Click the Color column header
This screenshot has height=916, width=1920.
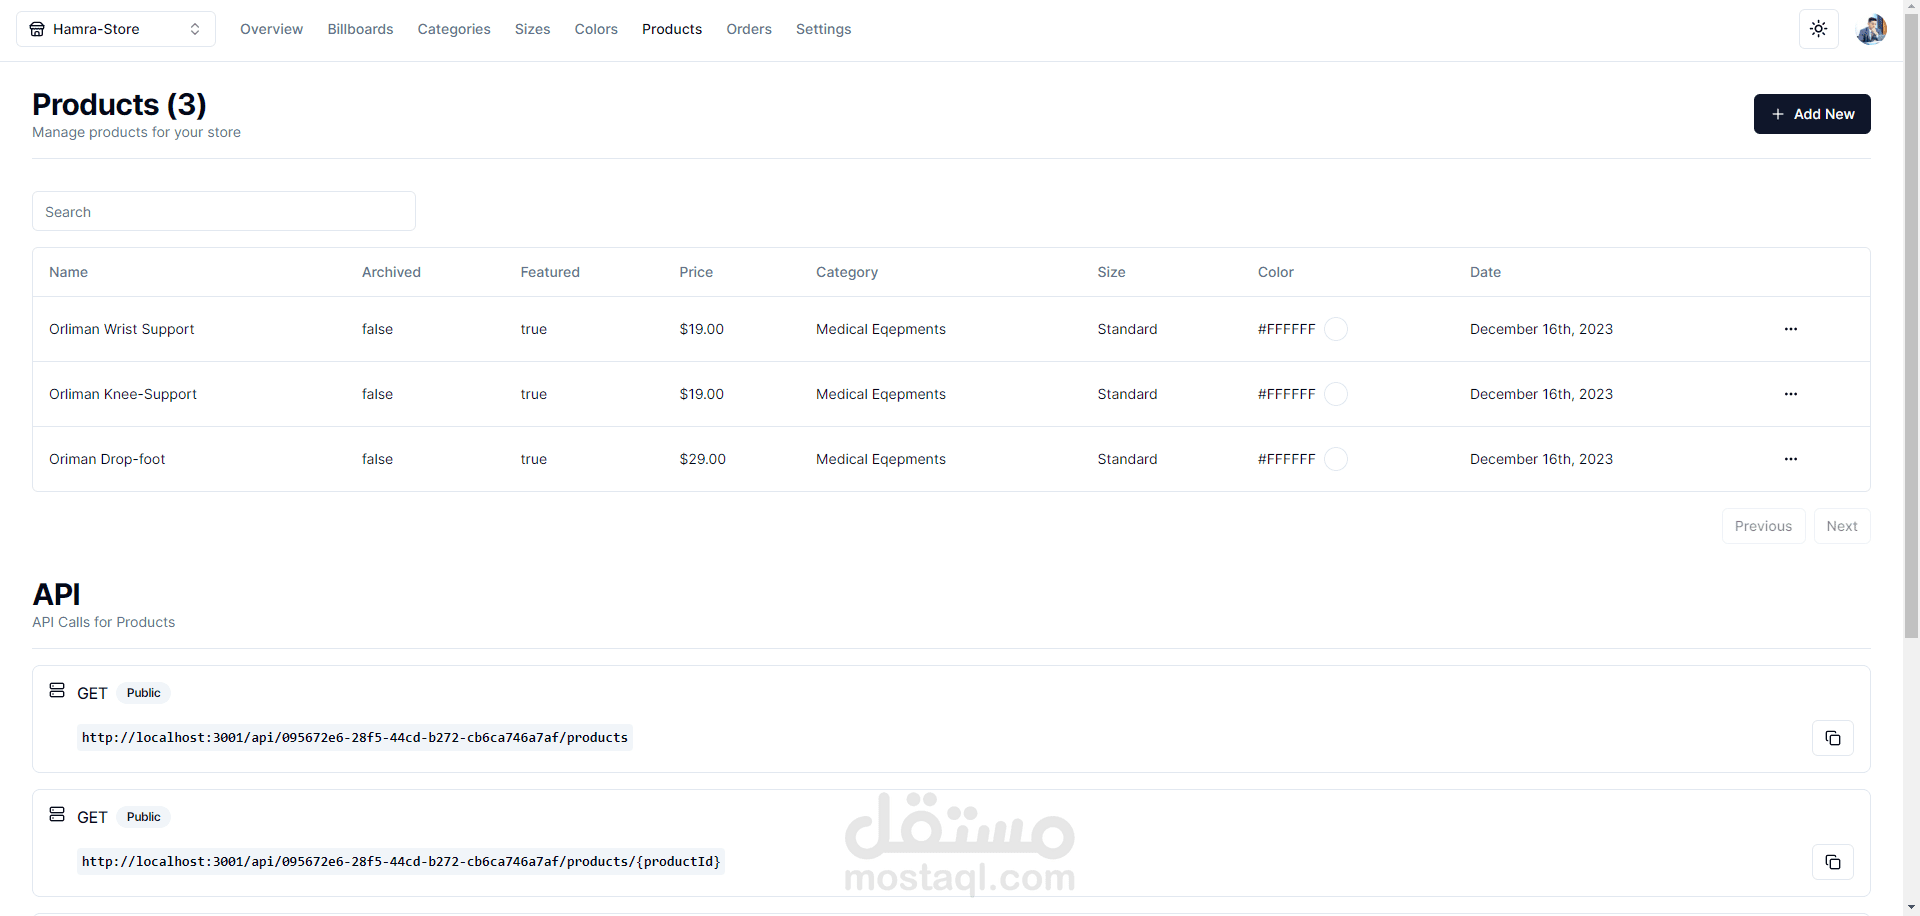pos(1276,272)
